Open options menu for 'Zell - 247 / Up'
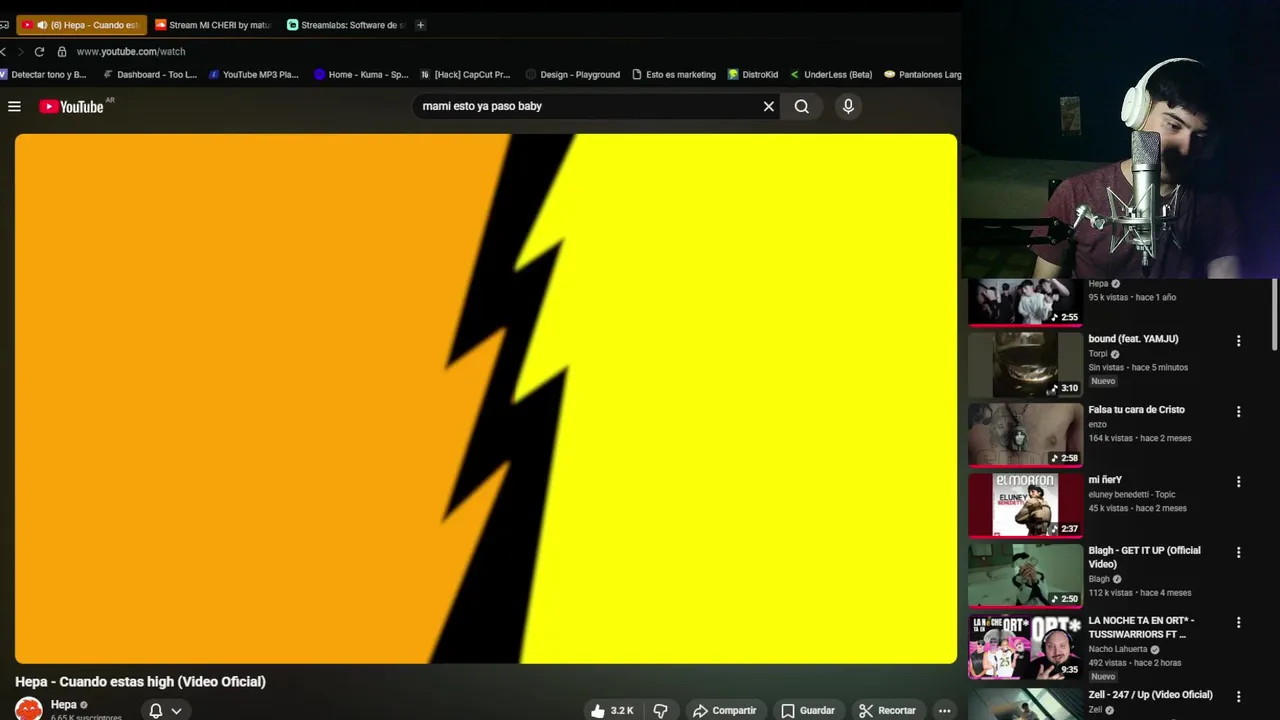Screen dimensions: 1280x720 pyautogui.click(x=1238, y=697)
